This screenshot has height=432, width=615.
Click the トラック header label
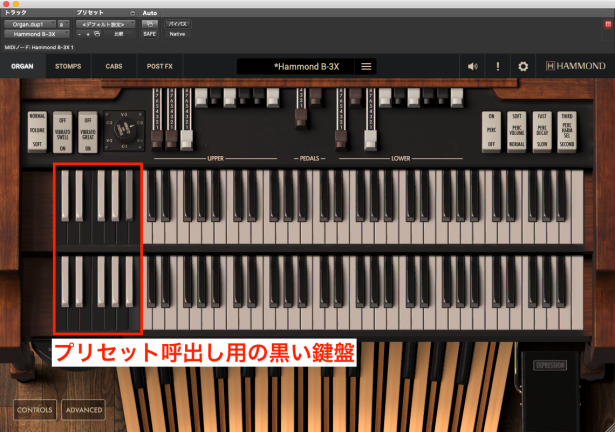15,13
